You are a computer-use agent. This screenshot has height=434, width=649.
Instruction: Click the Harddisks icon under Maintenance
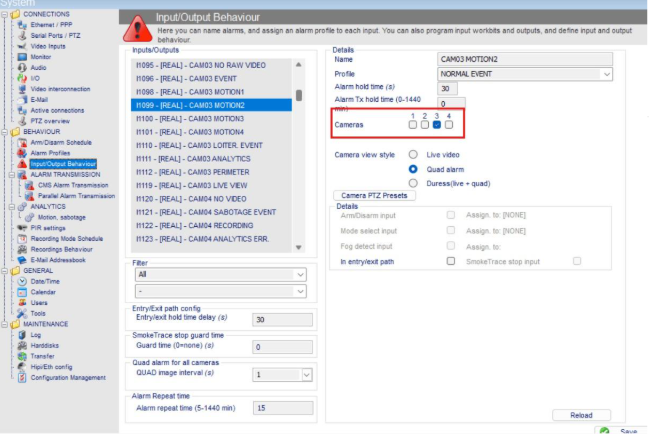tap(23, 345)
